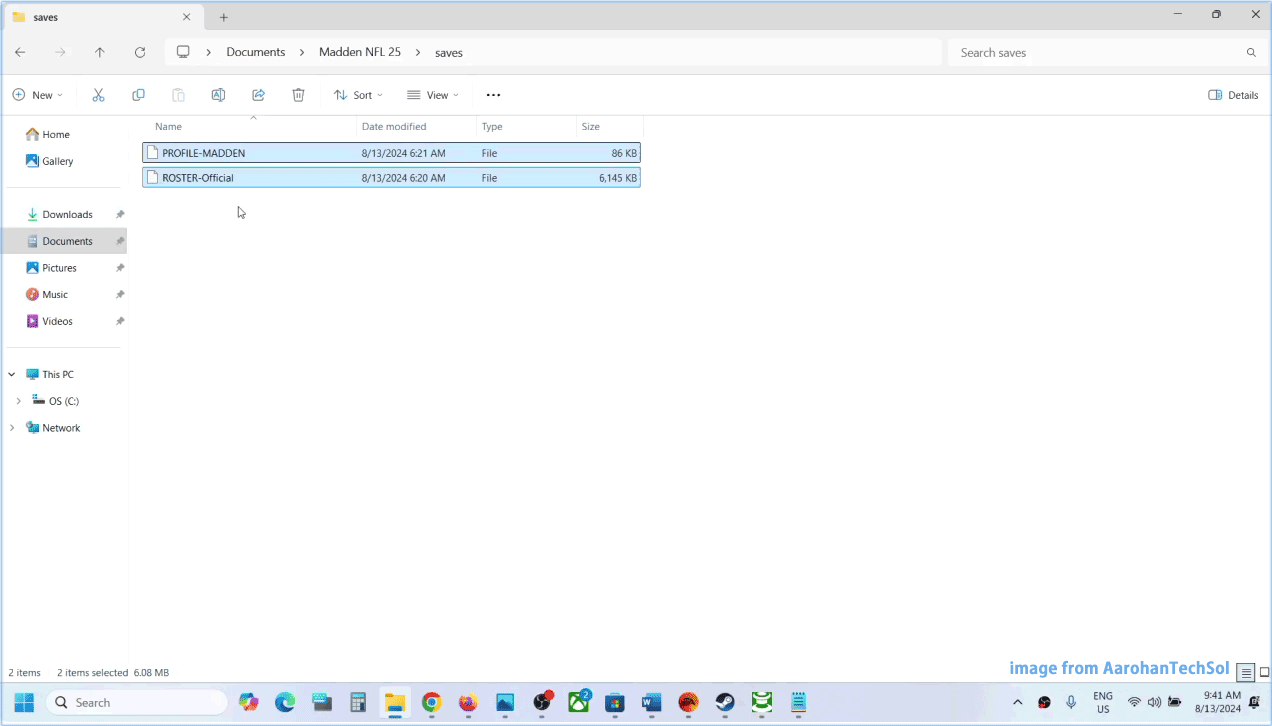Go forward with the right arrow

(x=60, y=52)
